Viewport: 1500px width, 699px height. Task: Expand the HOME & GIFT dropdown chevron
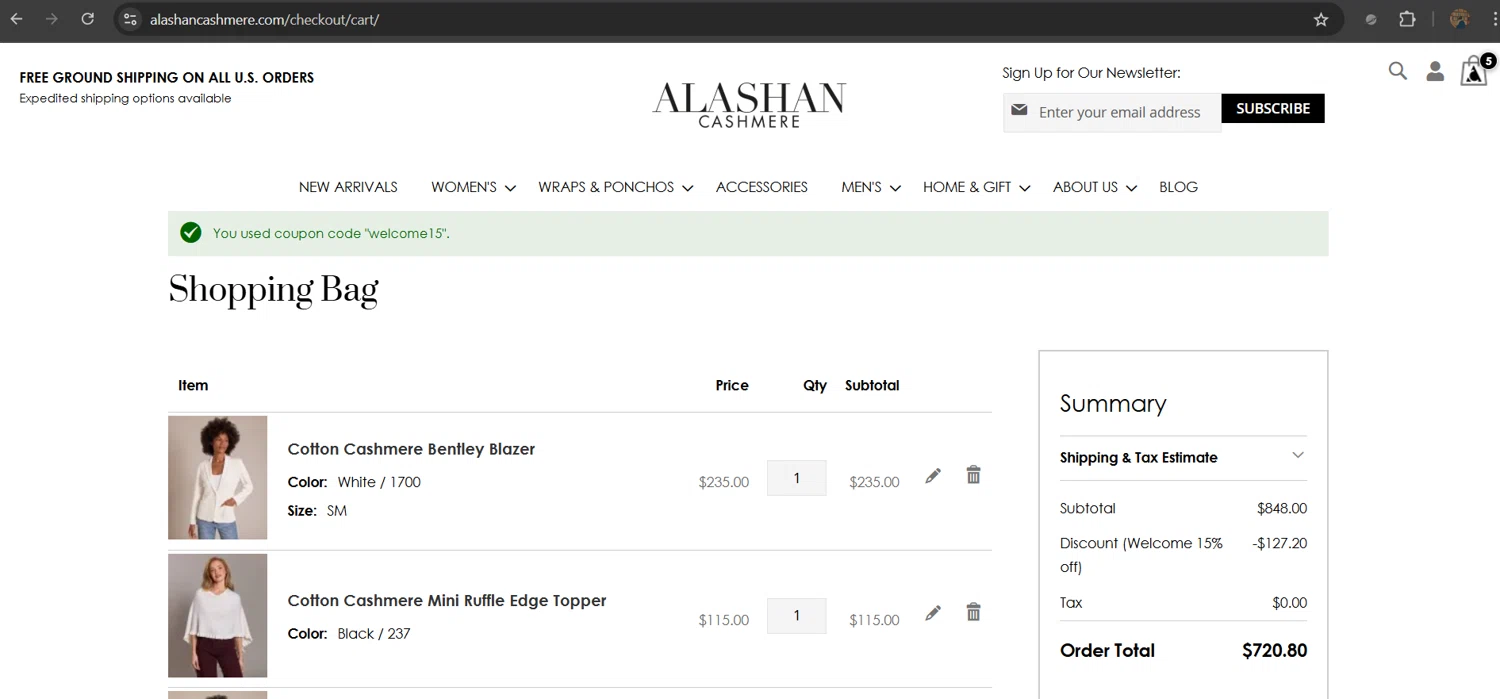pyautogui.click(x=1024, y=188)
